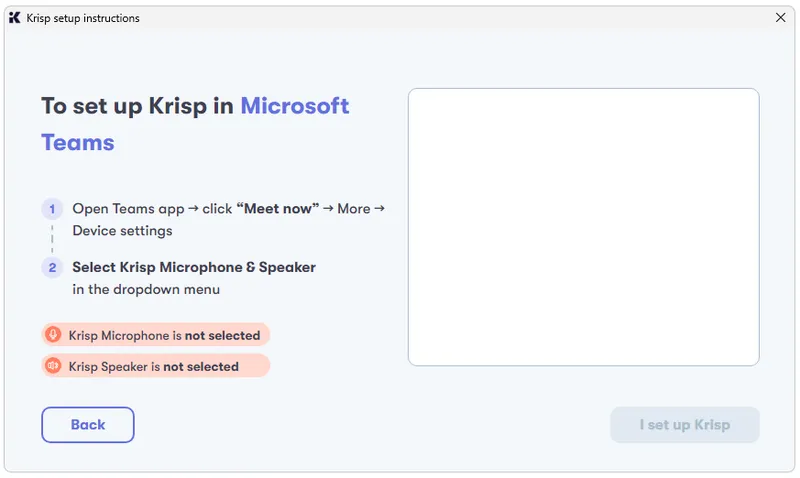Click the Open Teams app instruction text
This screenshot has height=478, width=800.
pyautogui.click(x=128, y=209)
